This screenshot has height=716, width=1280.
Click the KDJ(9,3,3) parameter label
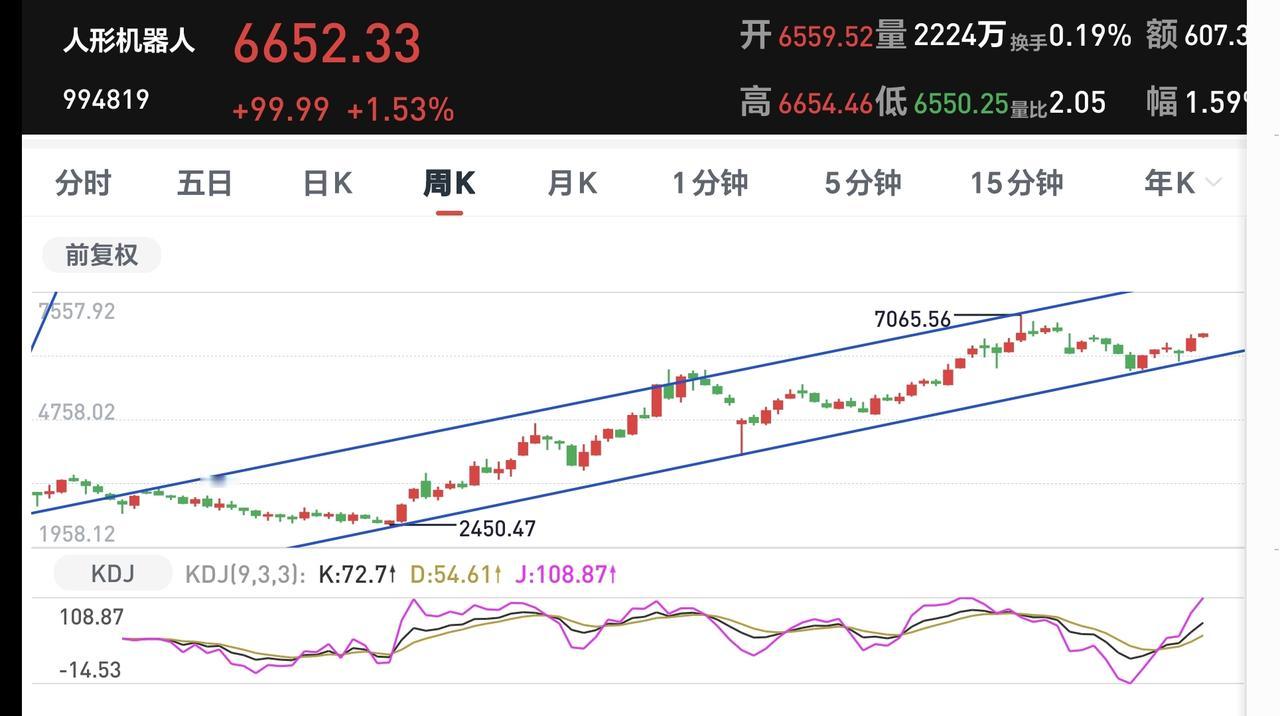pyautogui.click(x=244, y=574)
